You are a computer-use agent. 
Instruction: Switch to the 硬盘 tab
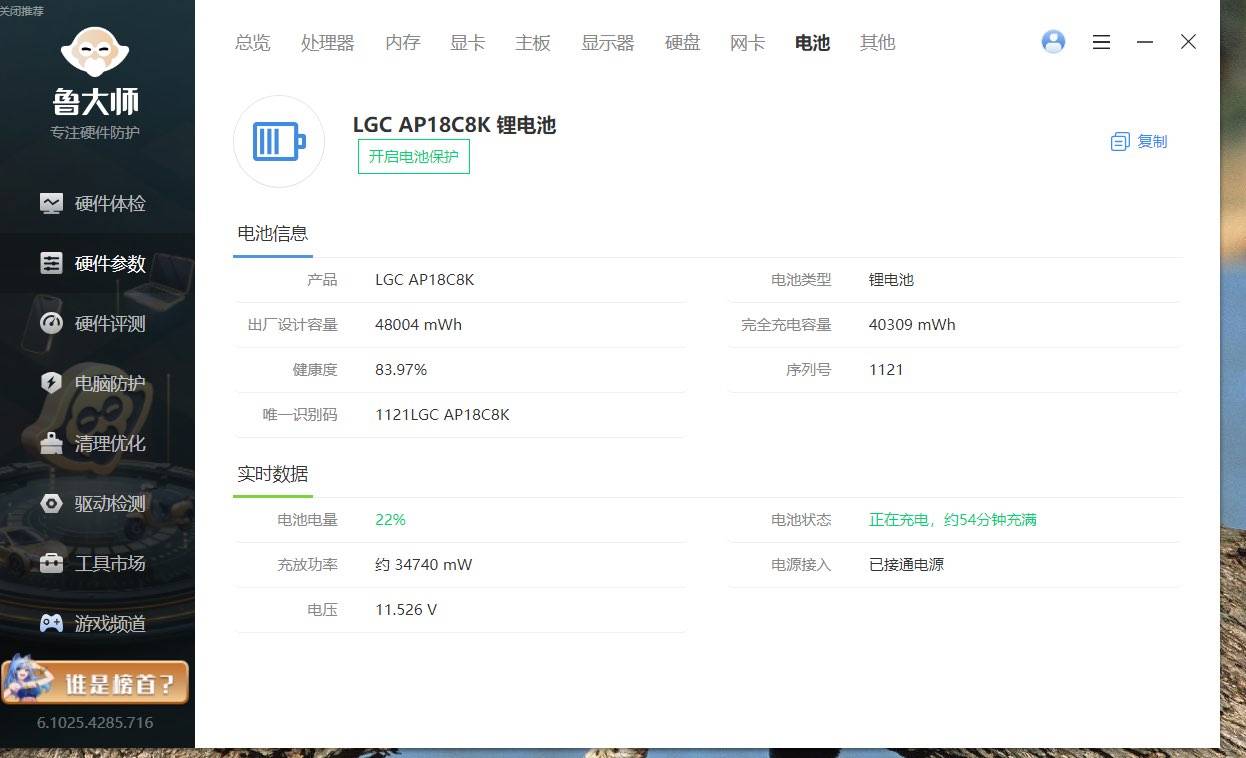[x=683, y=43]
